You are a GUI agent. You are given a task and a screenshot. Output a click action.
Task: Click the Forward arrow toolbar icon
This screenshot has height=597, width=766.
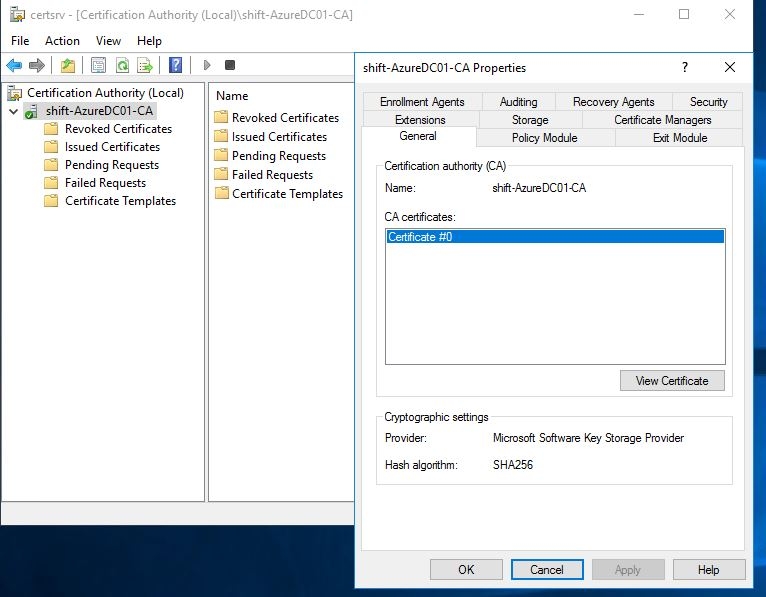tap(37, 65)
